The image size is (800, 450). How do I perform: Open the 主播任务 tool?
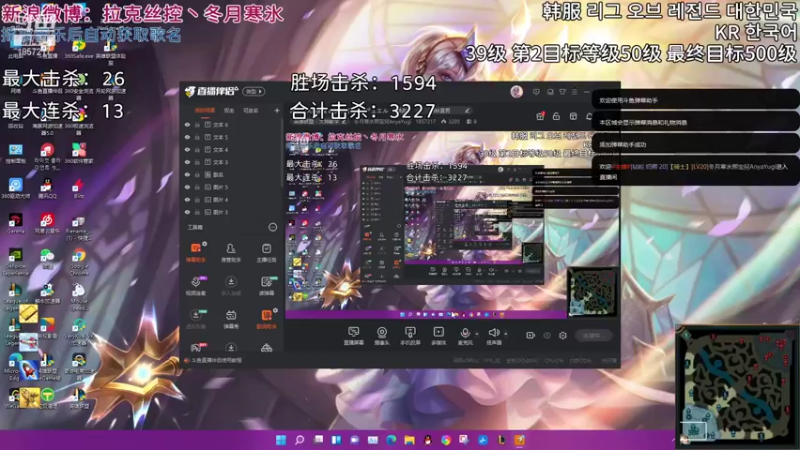[266, 253]
